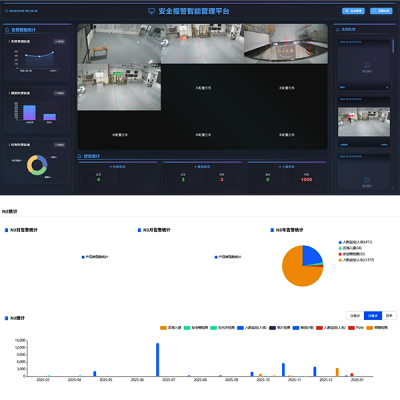Click the empty-image placeholder icon in the third alert card
400x400 pixels.
[367, 180]
